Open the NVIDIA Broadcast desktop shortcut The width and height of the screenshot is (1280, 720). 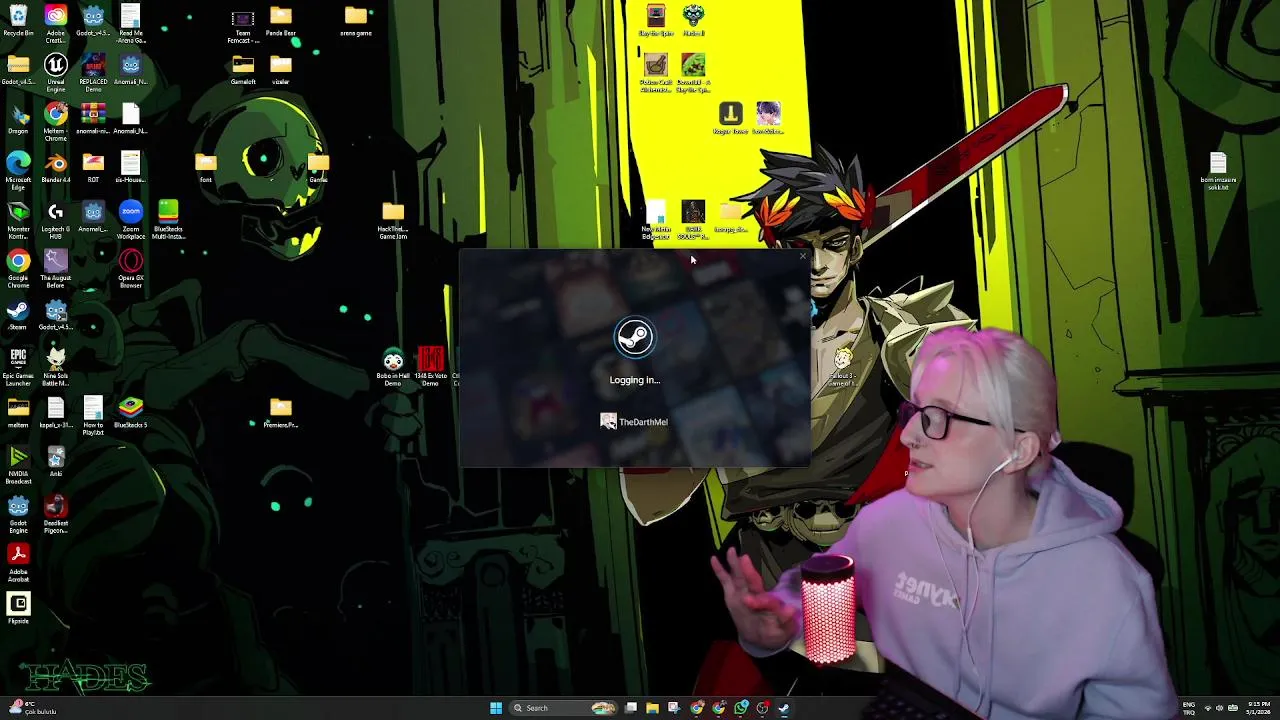(x=18, y=465)
